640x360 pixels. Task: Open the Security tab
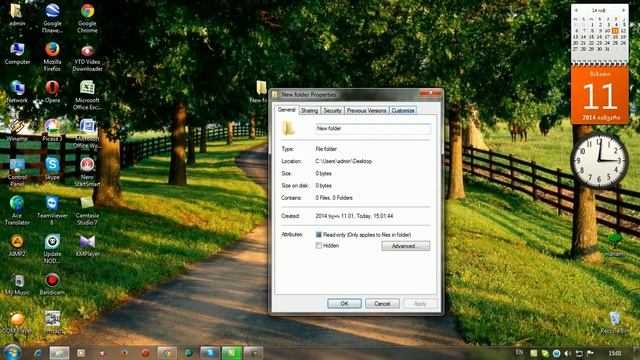332,111
